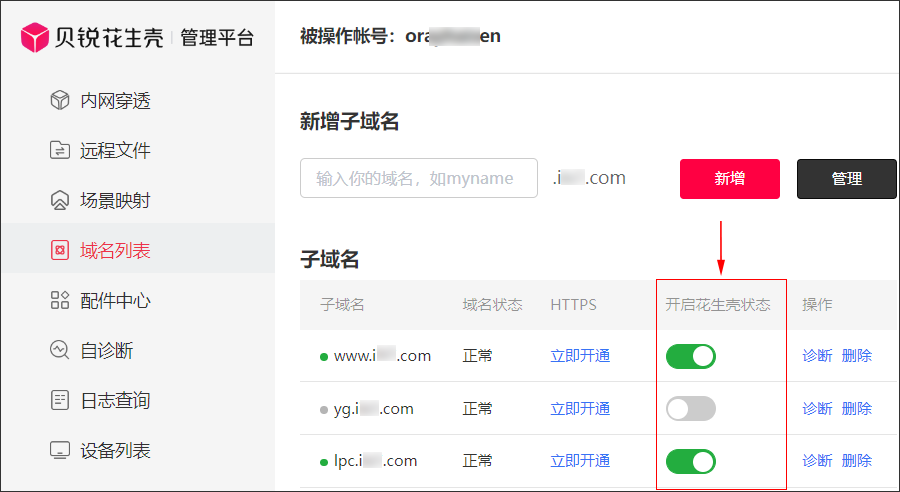Click 诊断 for www subdomain
Viewport: 900px width, 492px height.
pyautogui.click(x=817, y=356)
